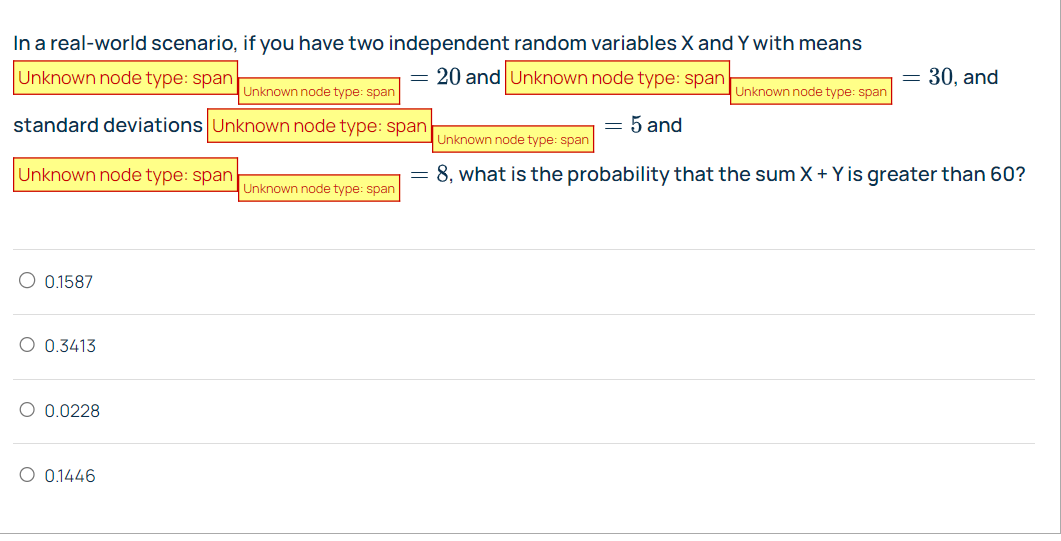The image size is (1061, 541).
Task: Pick the 0.0228 radio button
Action: pyautogui.click(x=27, y=411)
